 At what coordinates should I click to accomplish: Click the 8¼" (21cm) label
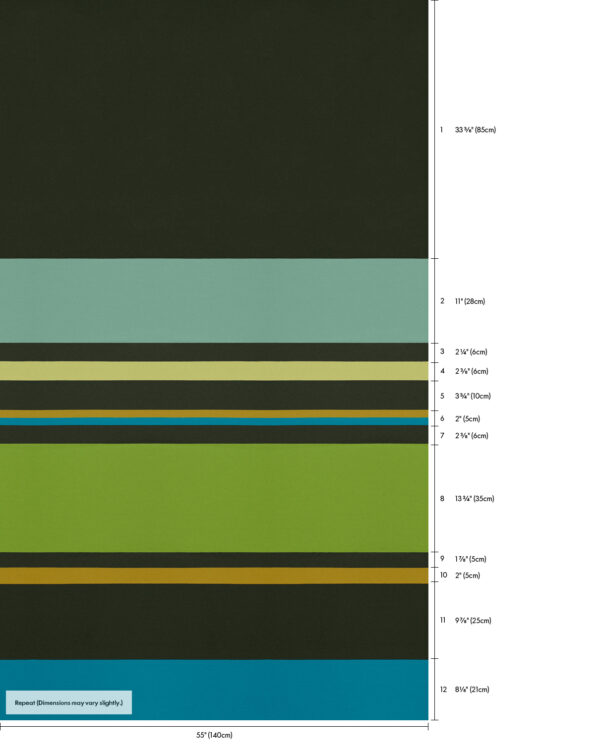pos(471,690)
